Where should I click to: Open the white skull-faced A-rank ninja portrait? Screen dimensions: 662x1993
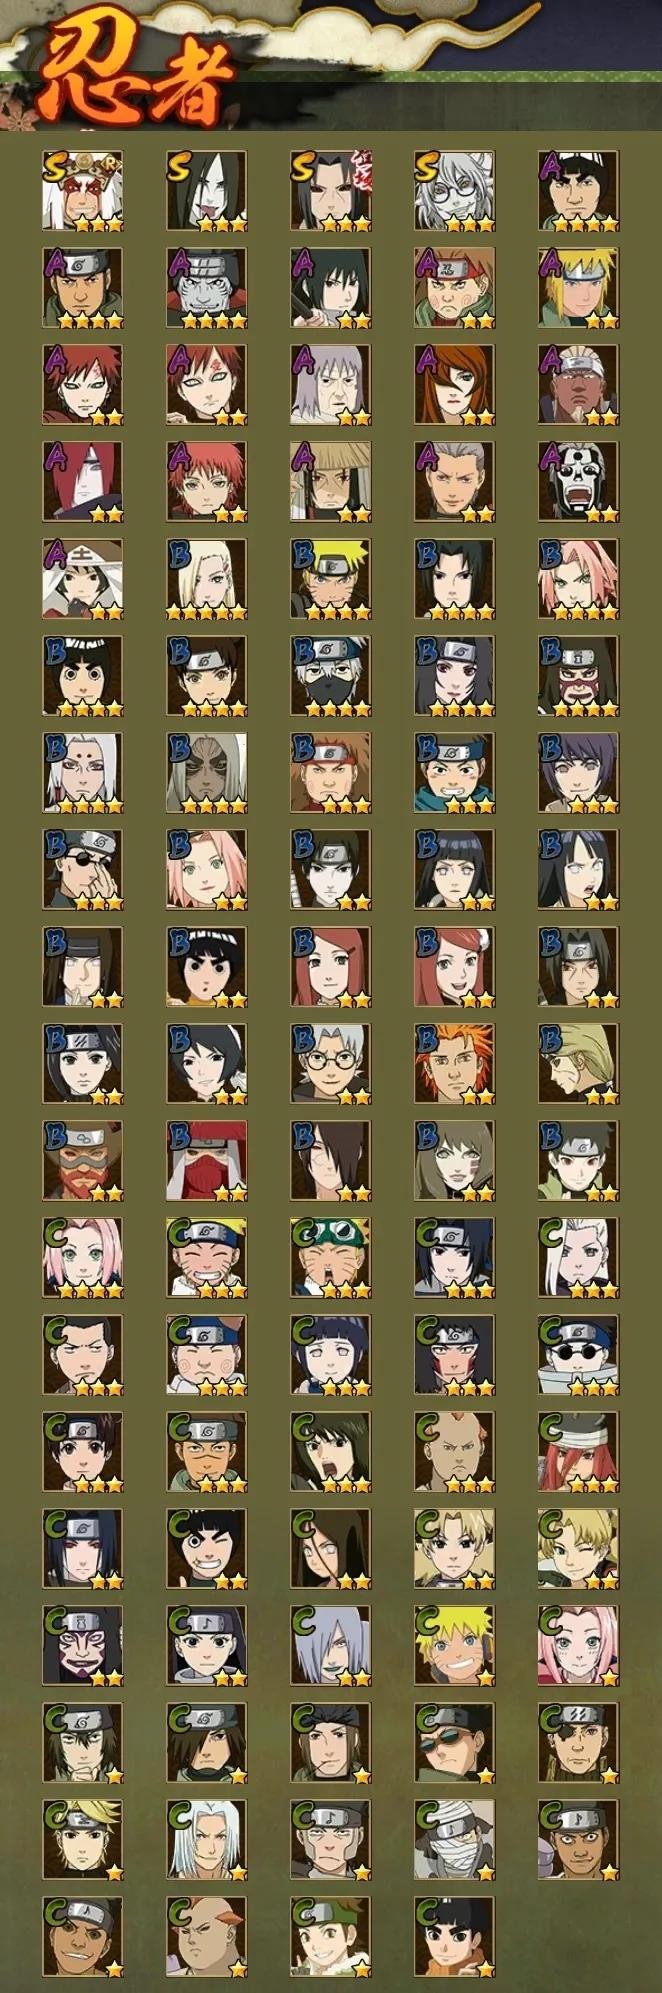[578, 482]
